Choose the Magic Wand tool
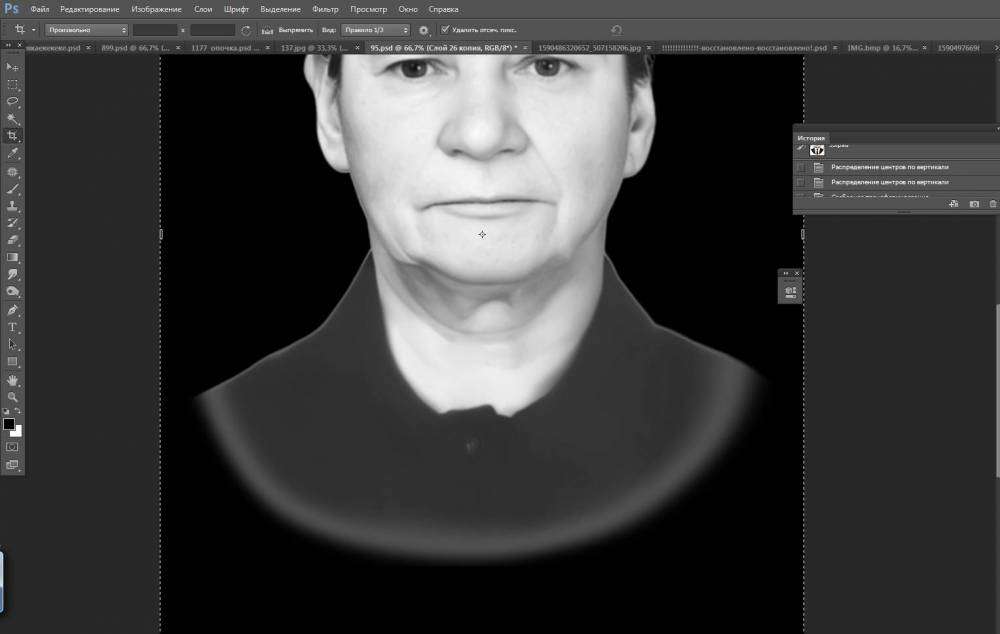Viewport: 1000px width, 634px height. pos(13,119)
